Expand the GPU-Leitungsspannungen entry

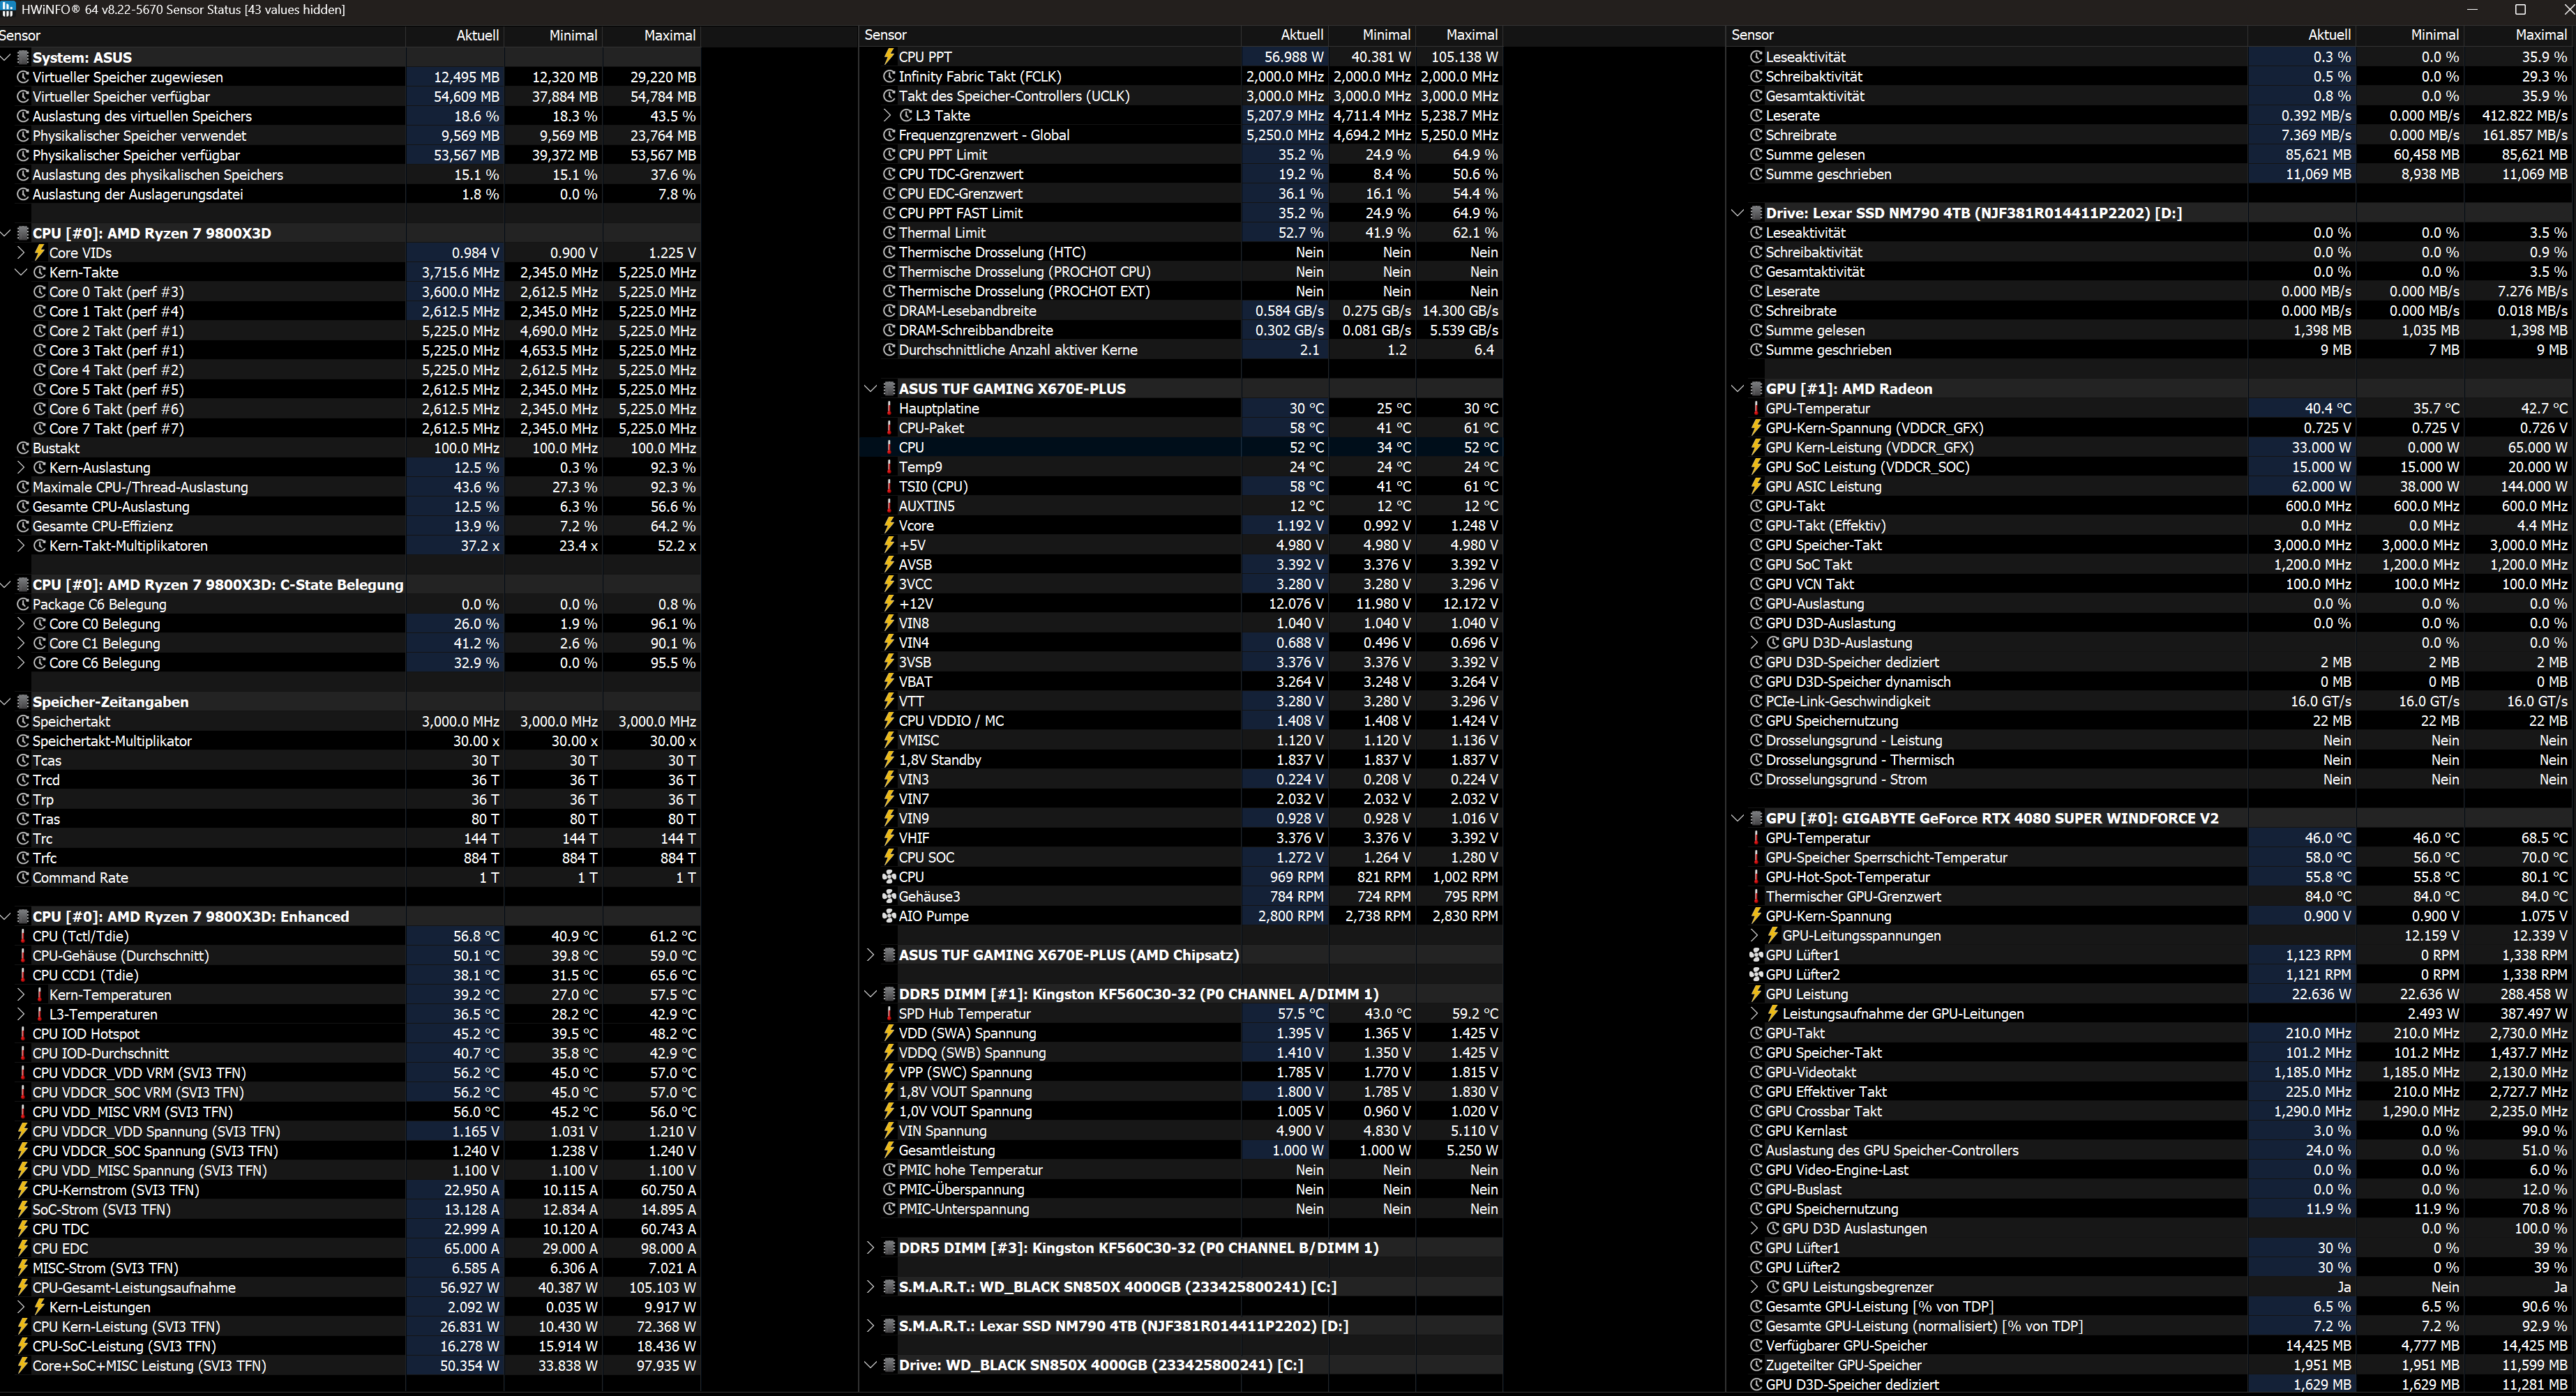[1755, 936]
